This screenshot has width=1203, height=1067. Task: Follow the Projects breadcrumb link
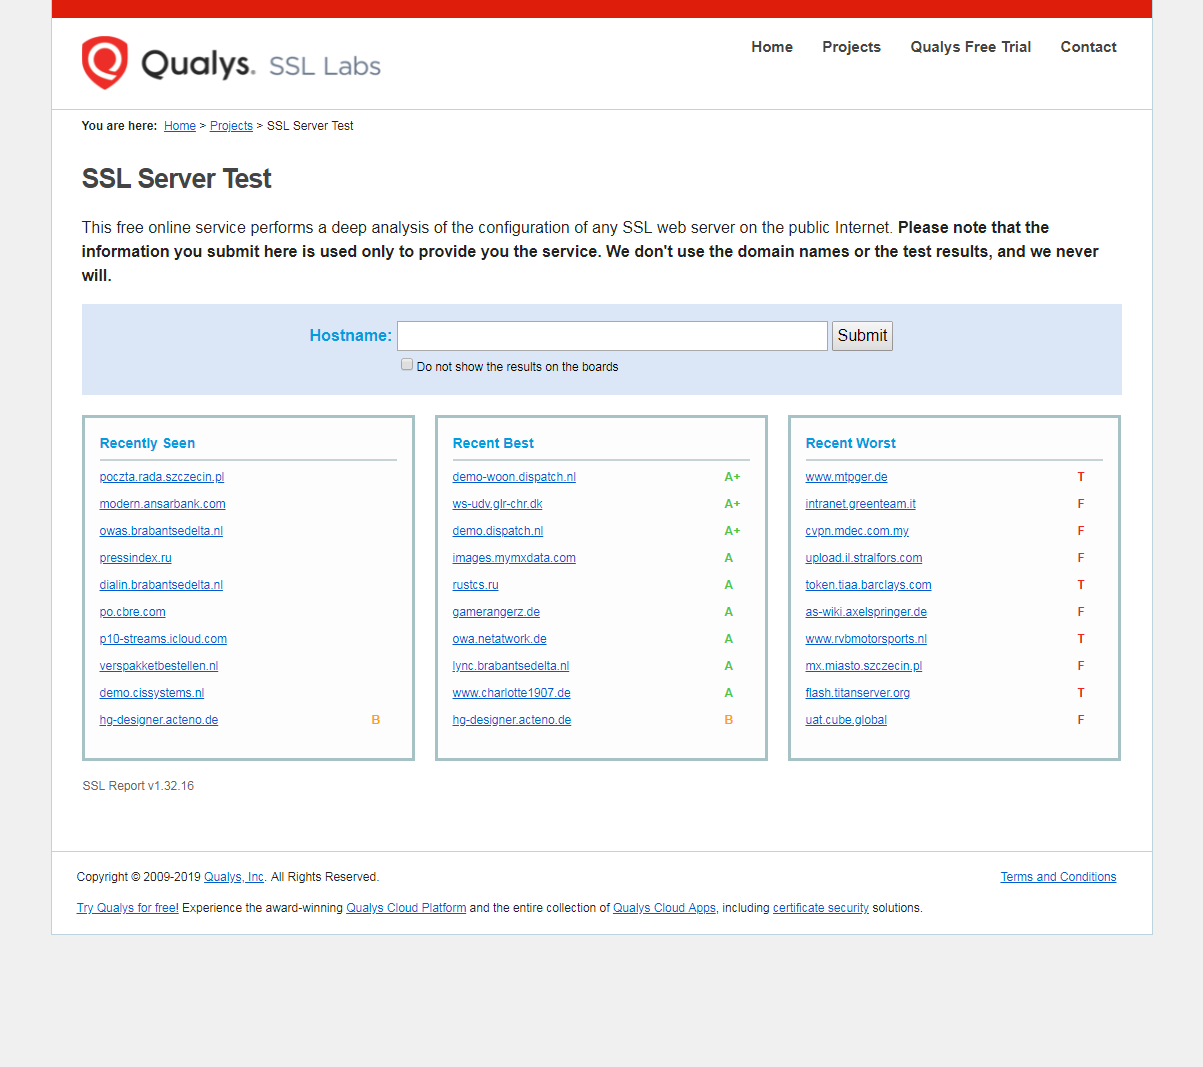pos(231,126)
